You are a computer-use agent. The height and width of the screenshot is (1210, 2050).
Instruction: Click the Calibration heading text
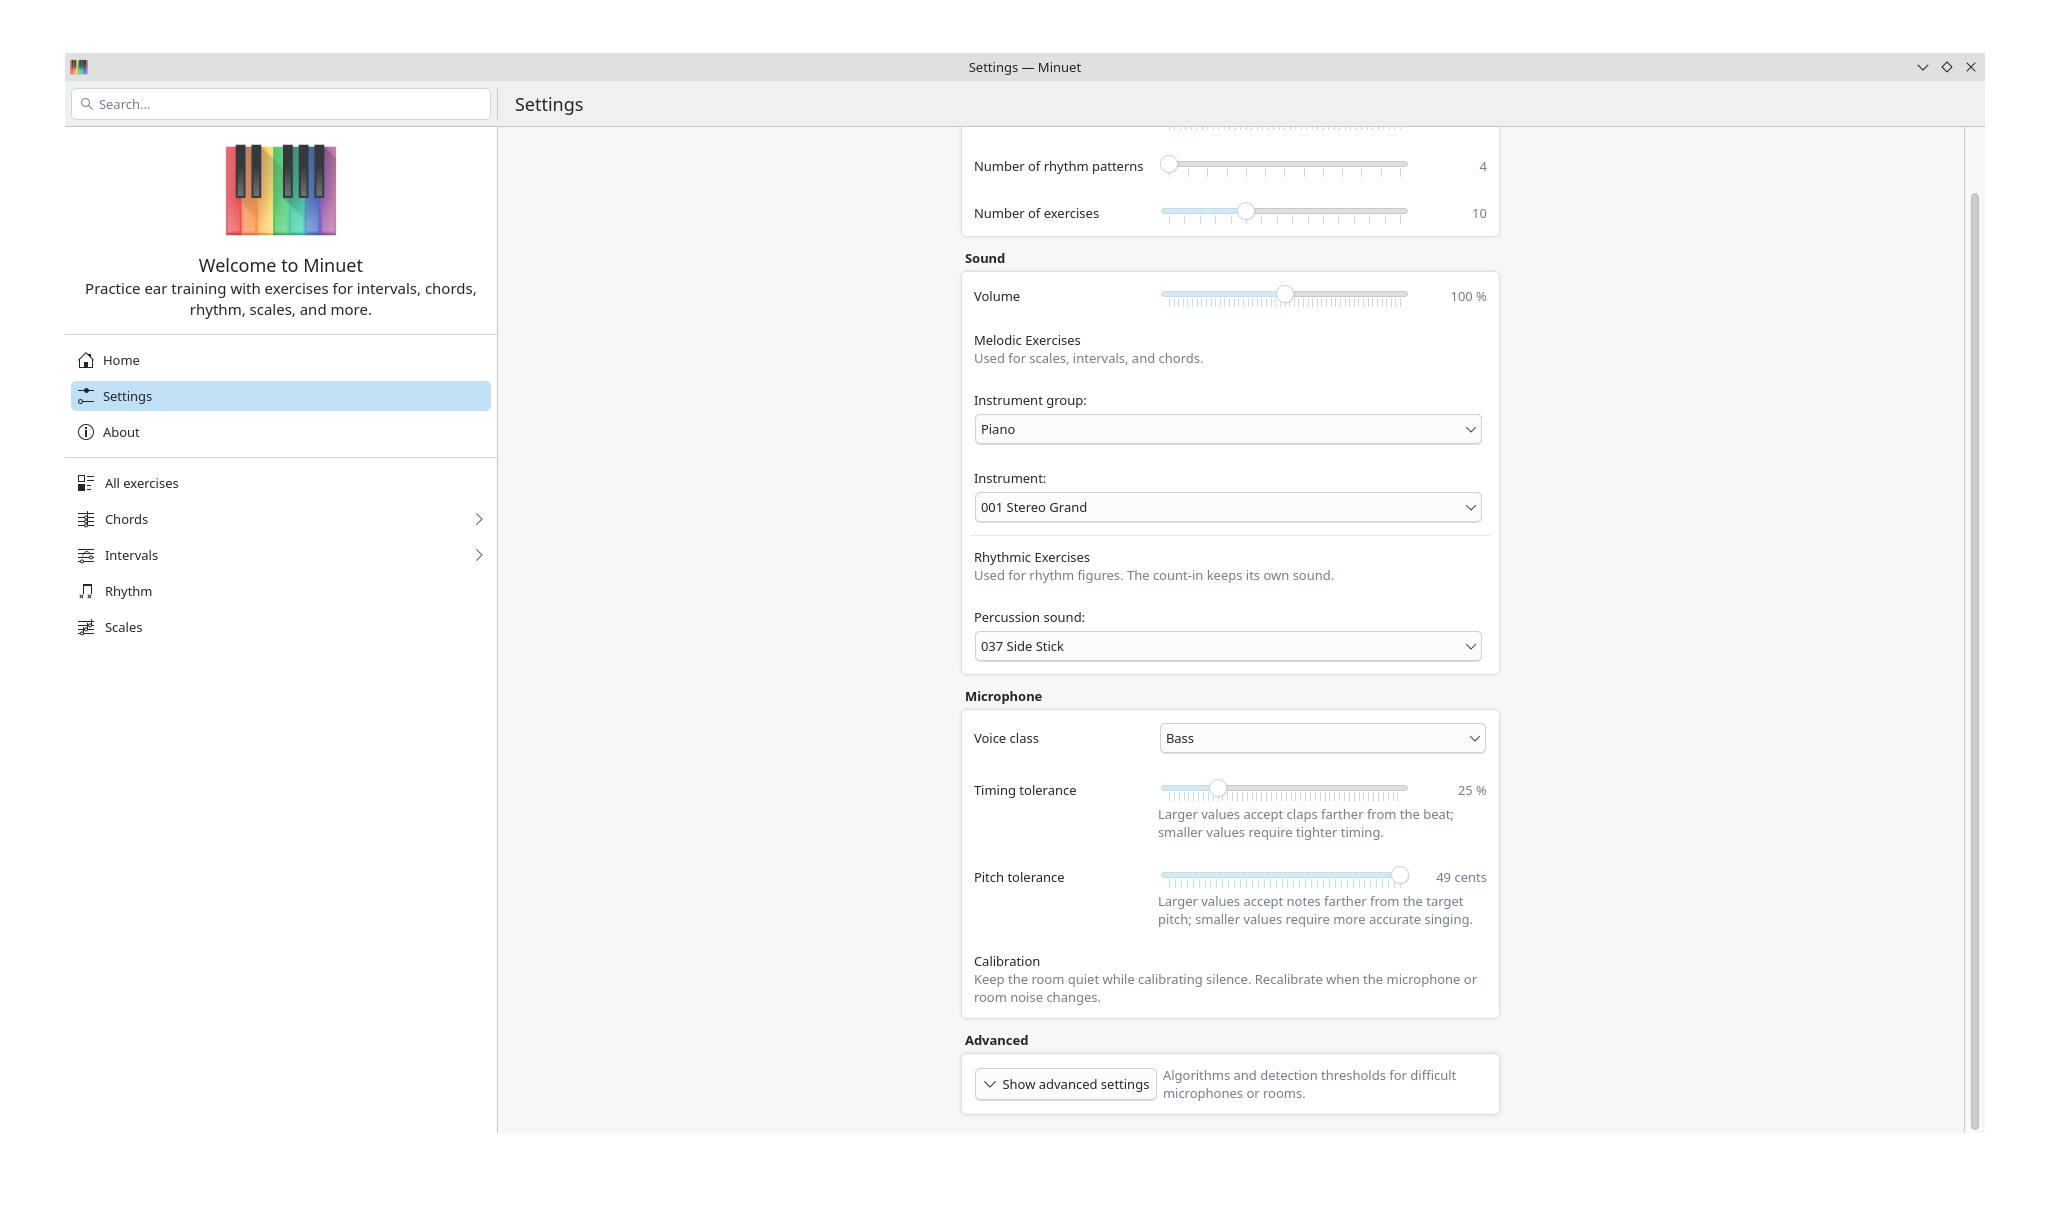1007,962
